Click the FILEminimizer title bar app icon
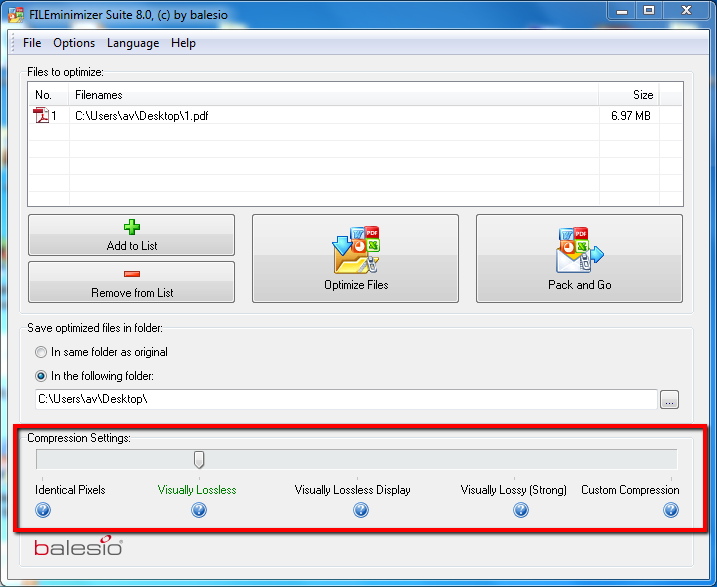This screenshot has width=717, height=587. click(16, 11)
